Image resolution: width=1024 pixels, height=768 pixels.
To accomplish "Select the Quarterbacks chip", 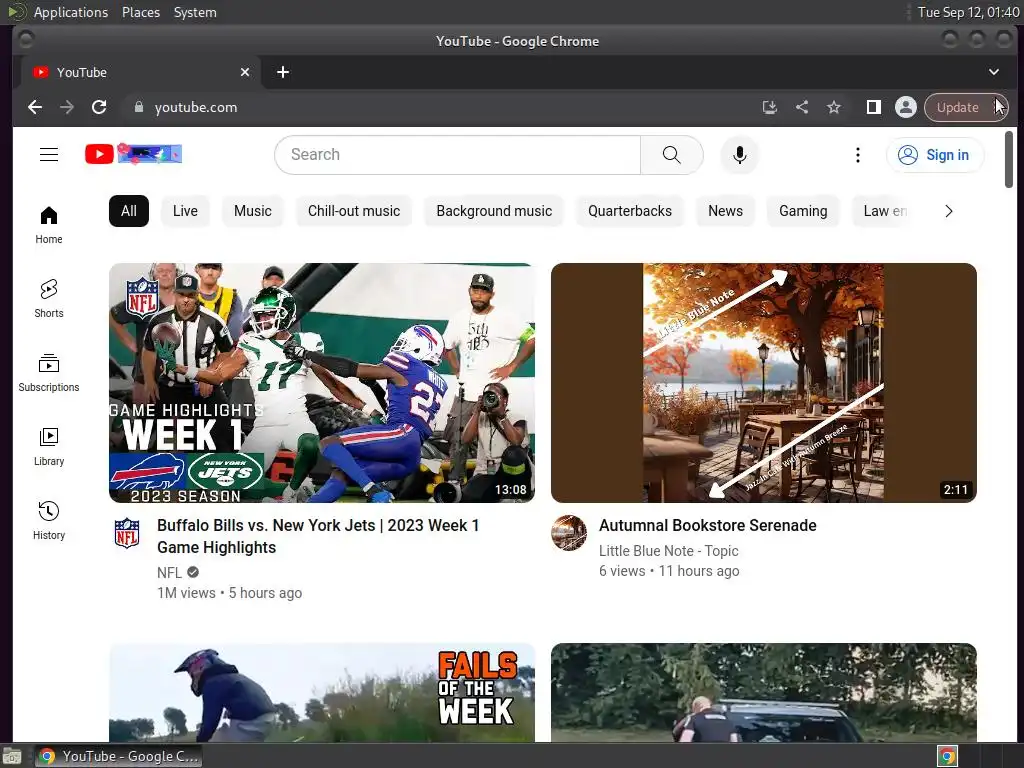I will (630, 211).
